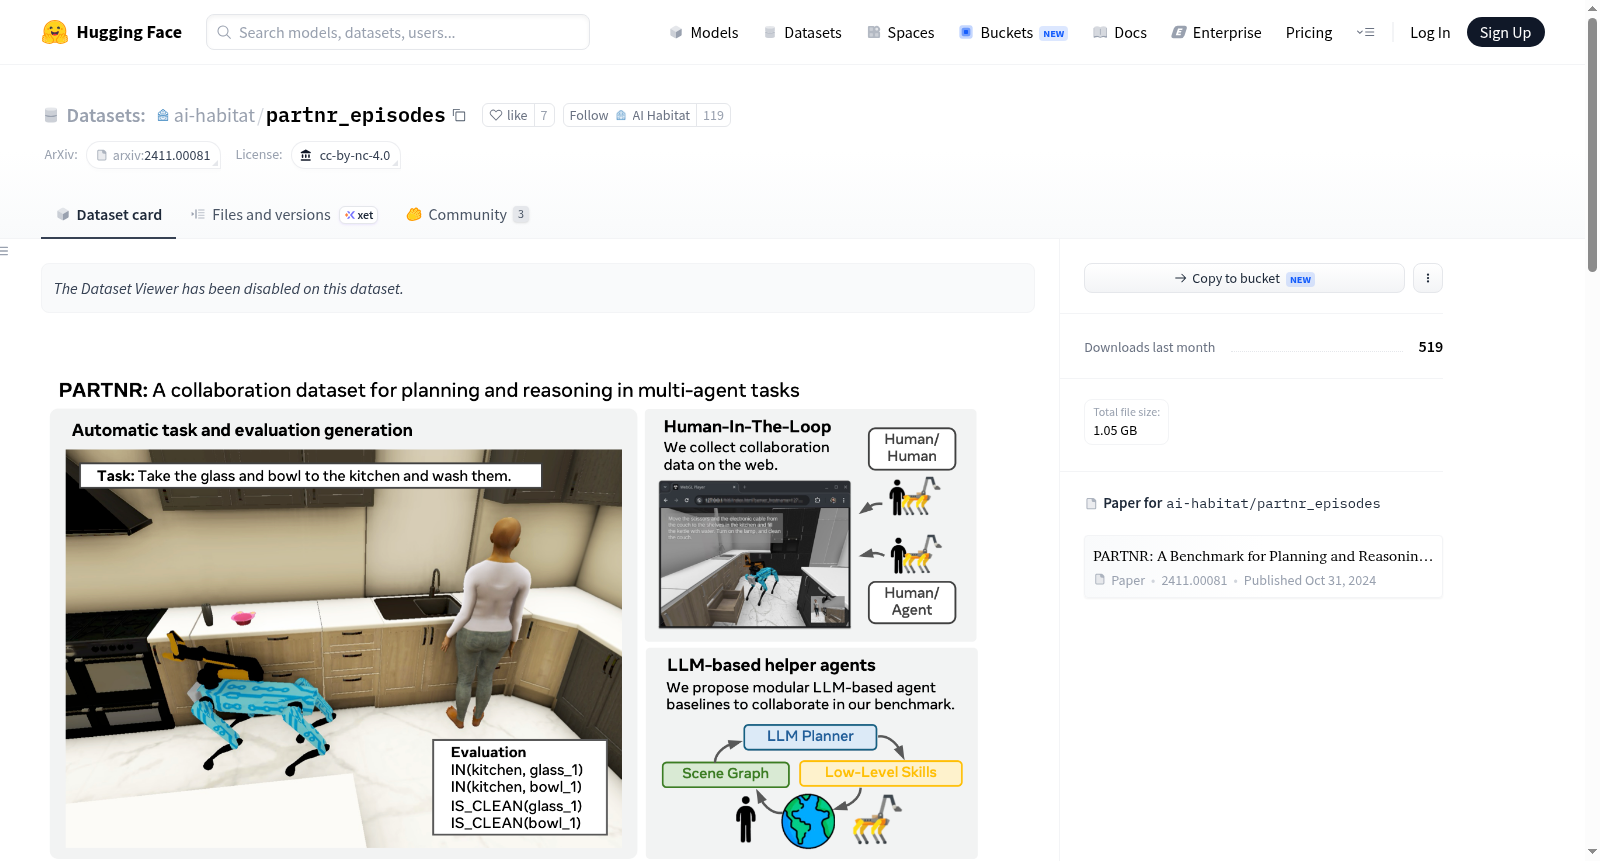Go to Spaces
The width and height of the screenshot is (1600, 861).
click(x=900, y=32)
